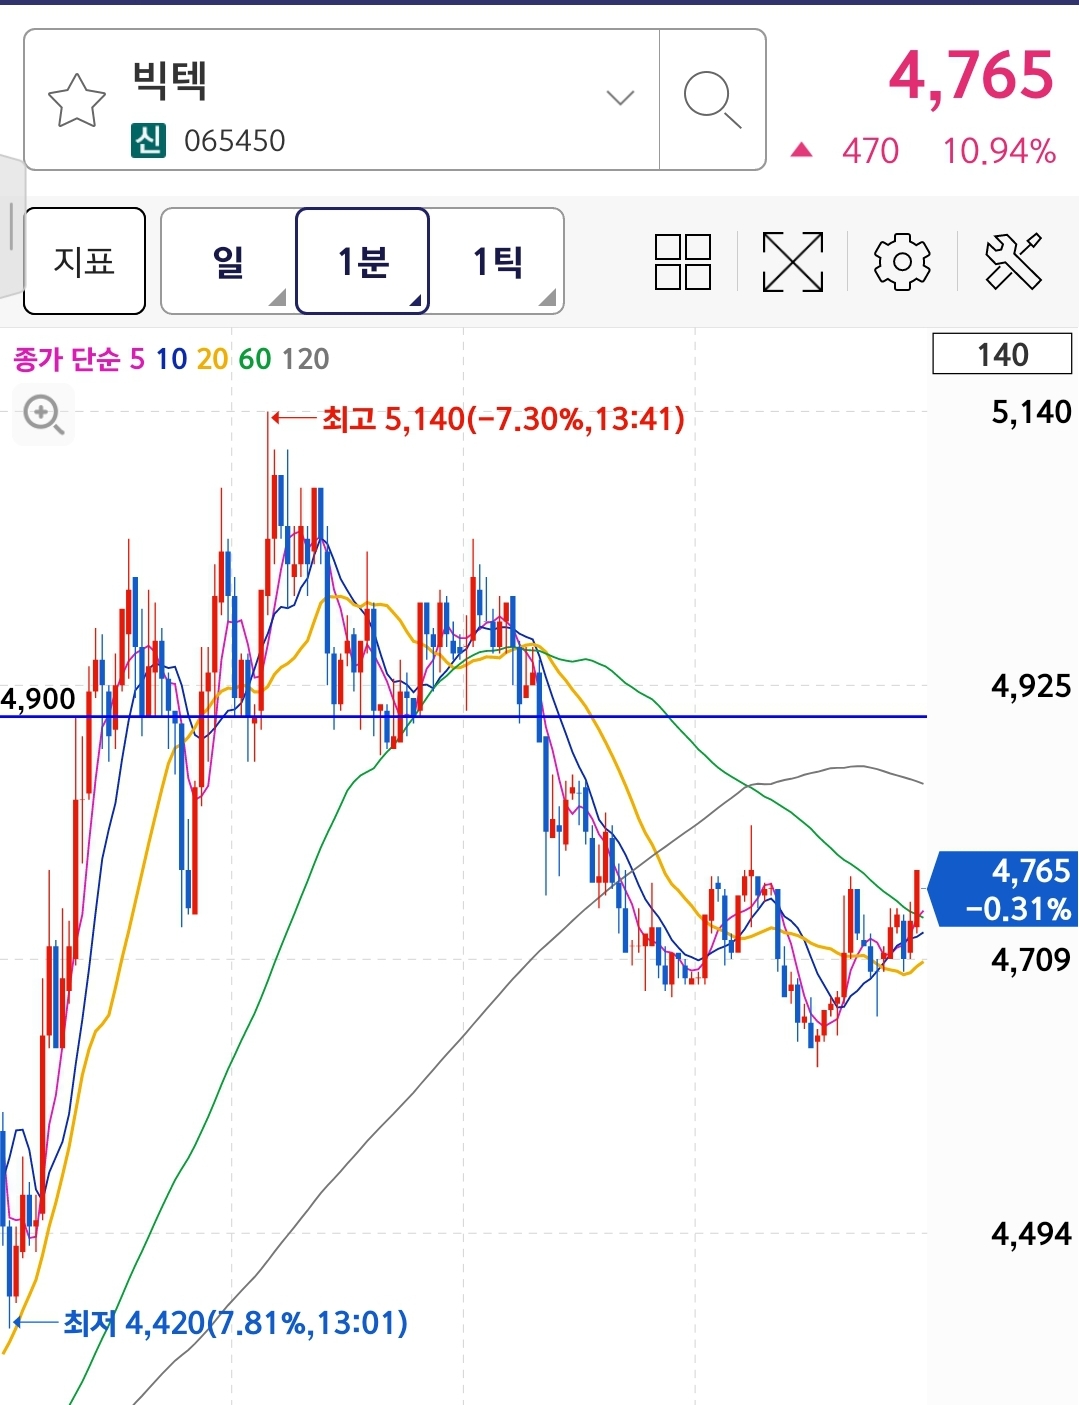
Task: Select the 5-period moving average label
Action: (x=137, y=359)
